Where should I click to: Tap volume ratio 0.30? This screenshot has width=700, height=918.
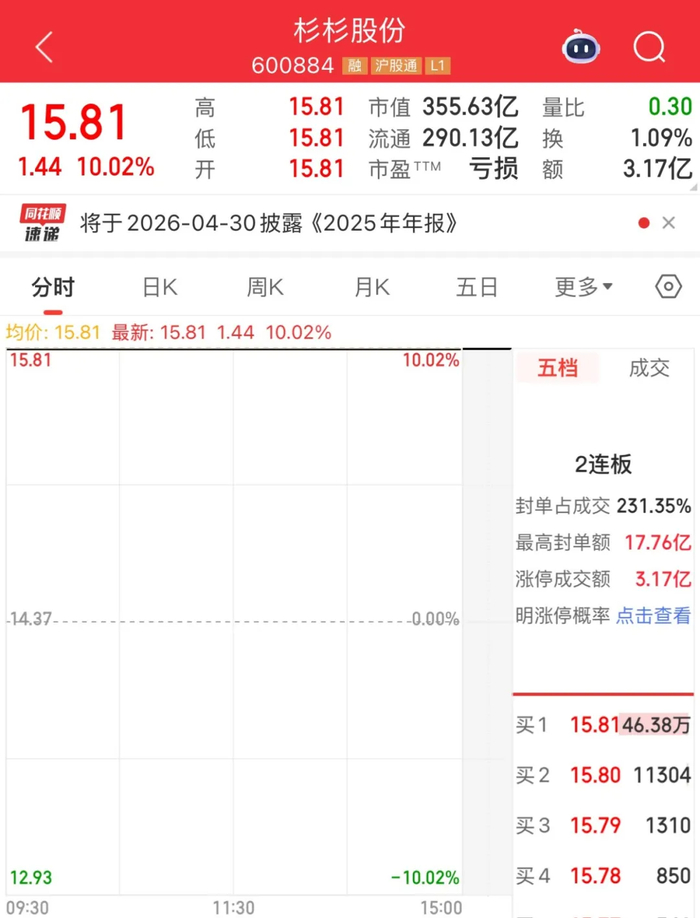tap(670, 107)
